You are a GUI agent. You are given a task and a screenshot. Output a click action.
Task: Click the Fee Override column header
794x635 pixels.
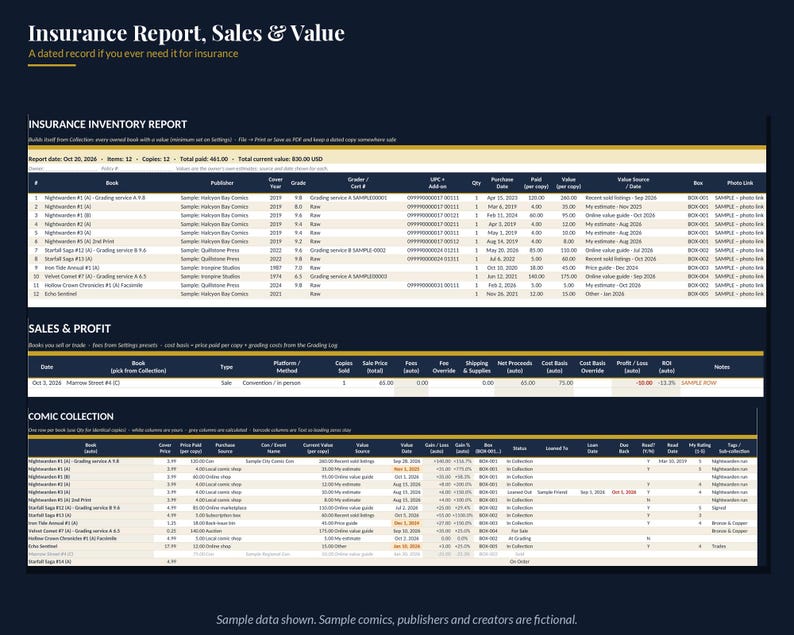[x=444, y=367]
